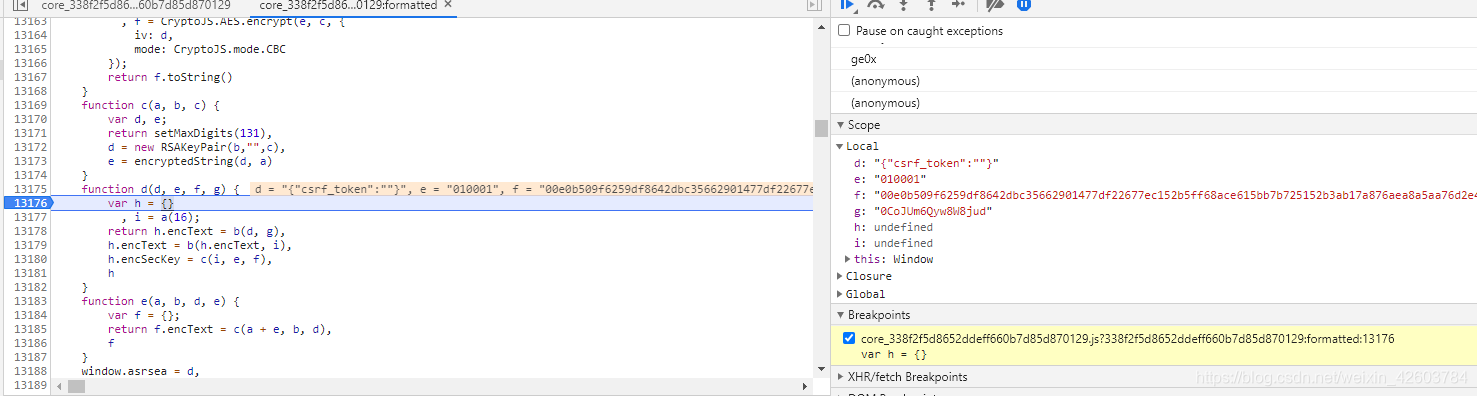1477x396 pixels.
Task: Click scope variable h: undefined
Action: pyautogui.click(x=893, y=227)
